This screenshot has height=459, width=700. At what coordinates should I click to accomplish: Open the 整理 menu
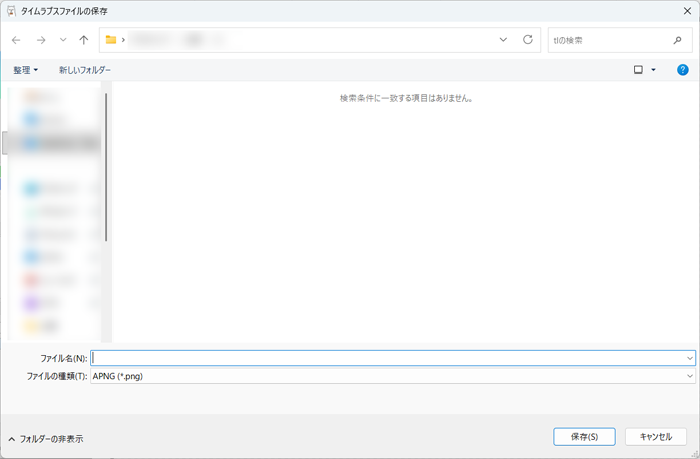coord(25,70)
